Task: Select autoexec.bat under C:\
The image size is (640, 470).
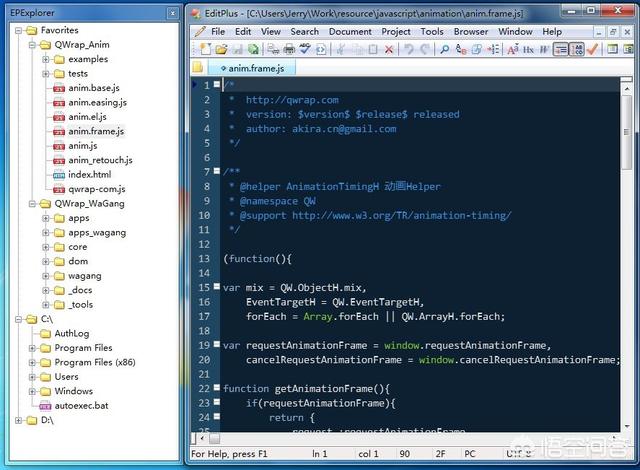Action: coord(81,406)
